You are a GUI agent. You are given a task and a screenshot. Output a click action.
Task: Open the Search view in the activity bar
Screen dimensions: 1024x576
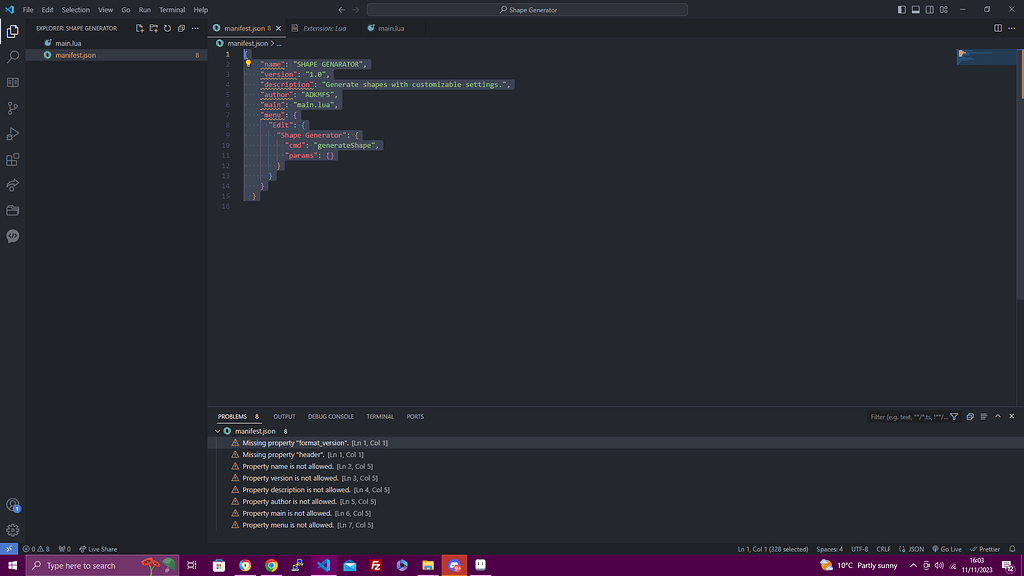point(12,58)
